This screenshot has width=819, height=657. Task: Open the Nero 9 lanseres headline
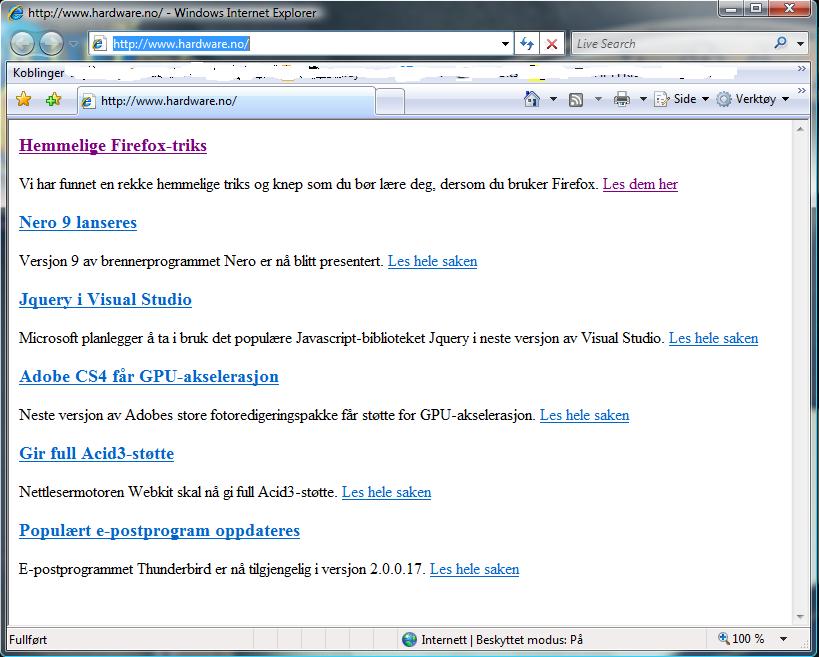(78, 223)
